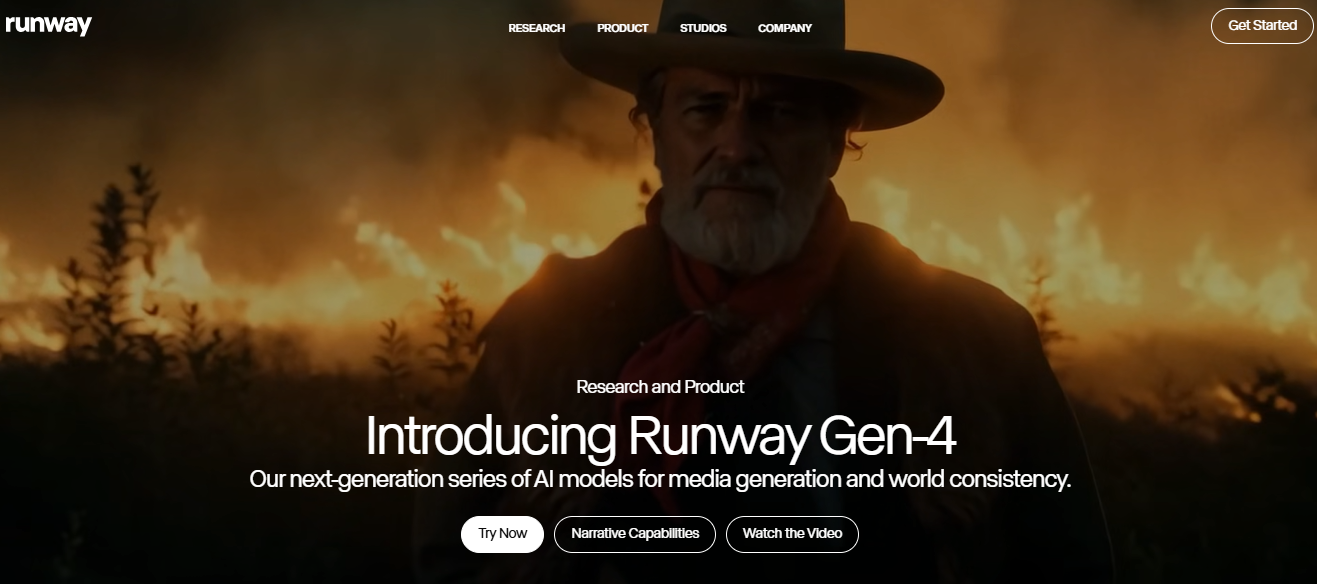This screenshot has width=1317, height=584.
Task: Click the runway logo
Action: tap(48, 25)
